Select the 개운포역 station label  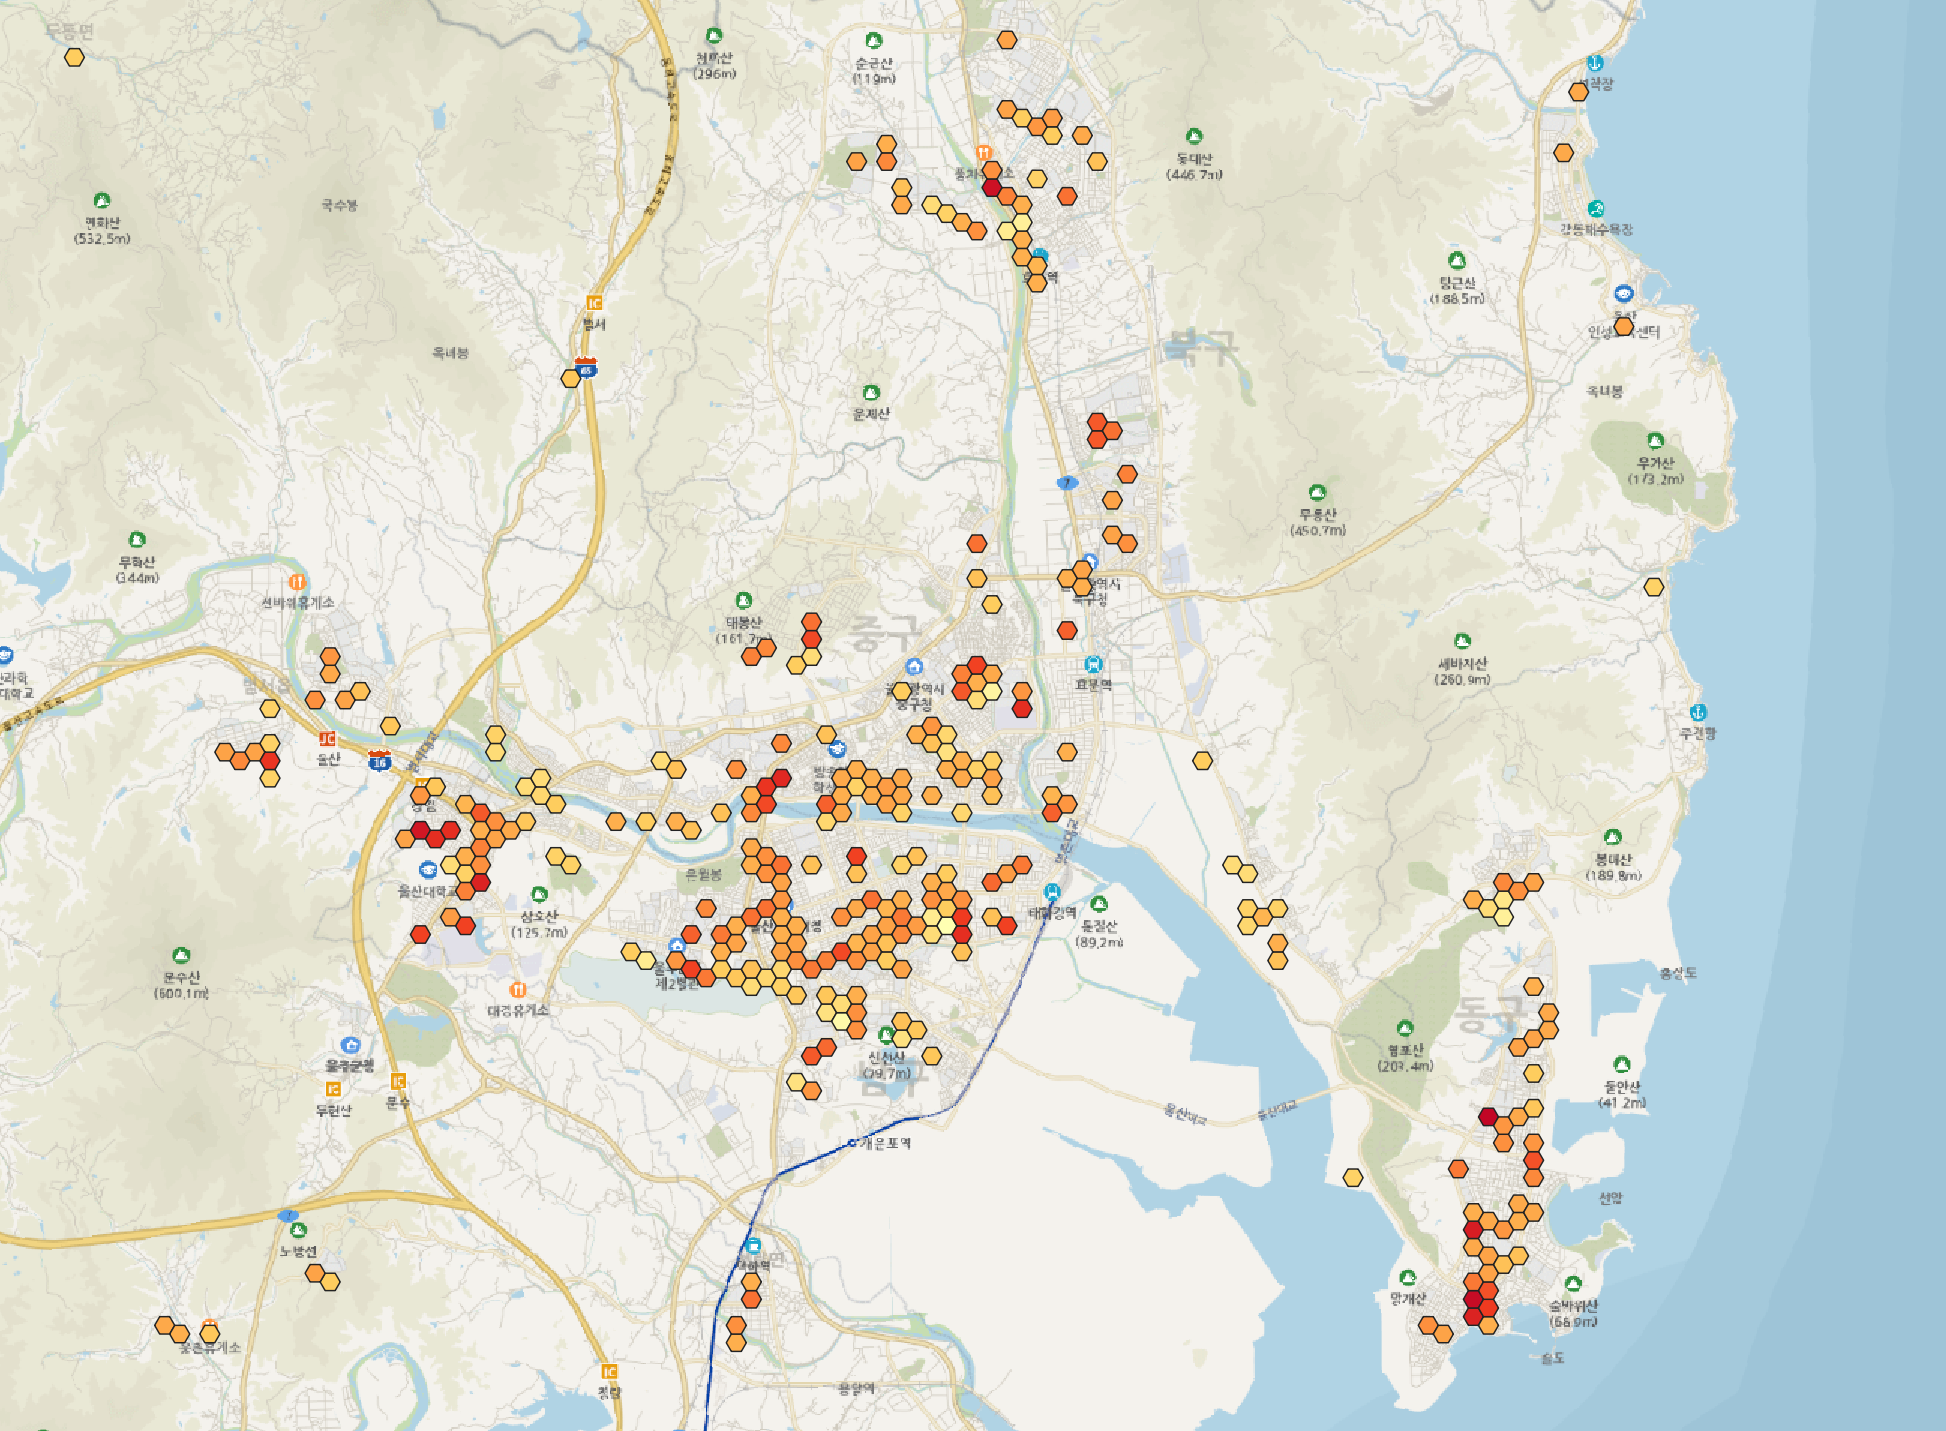886,1143
